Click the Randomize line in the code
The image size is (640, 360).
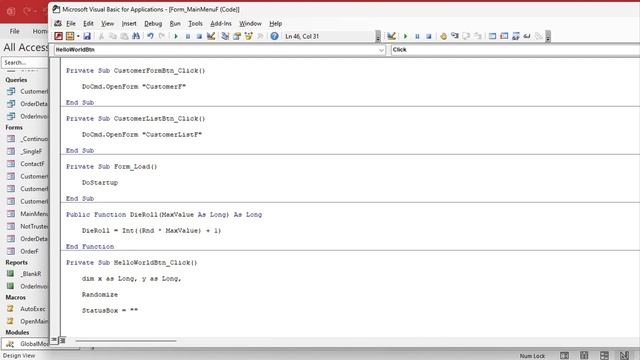[100, 295]
